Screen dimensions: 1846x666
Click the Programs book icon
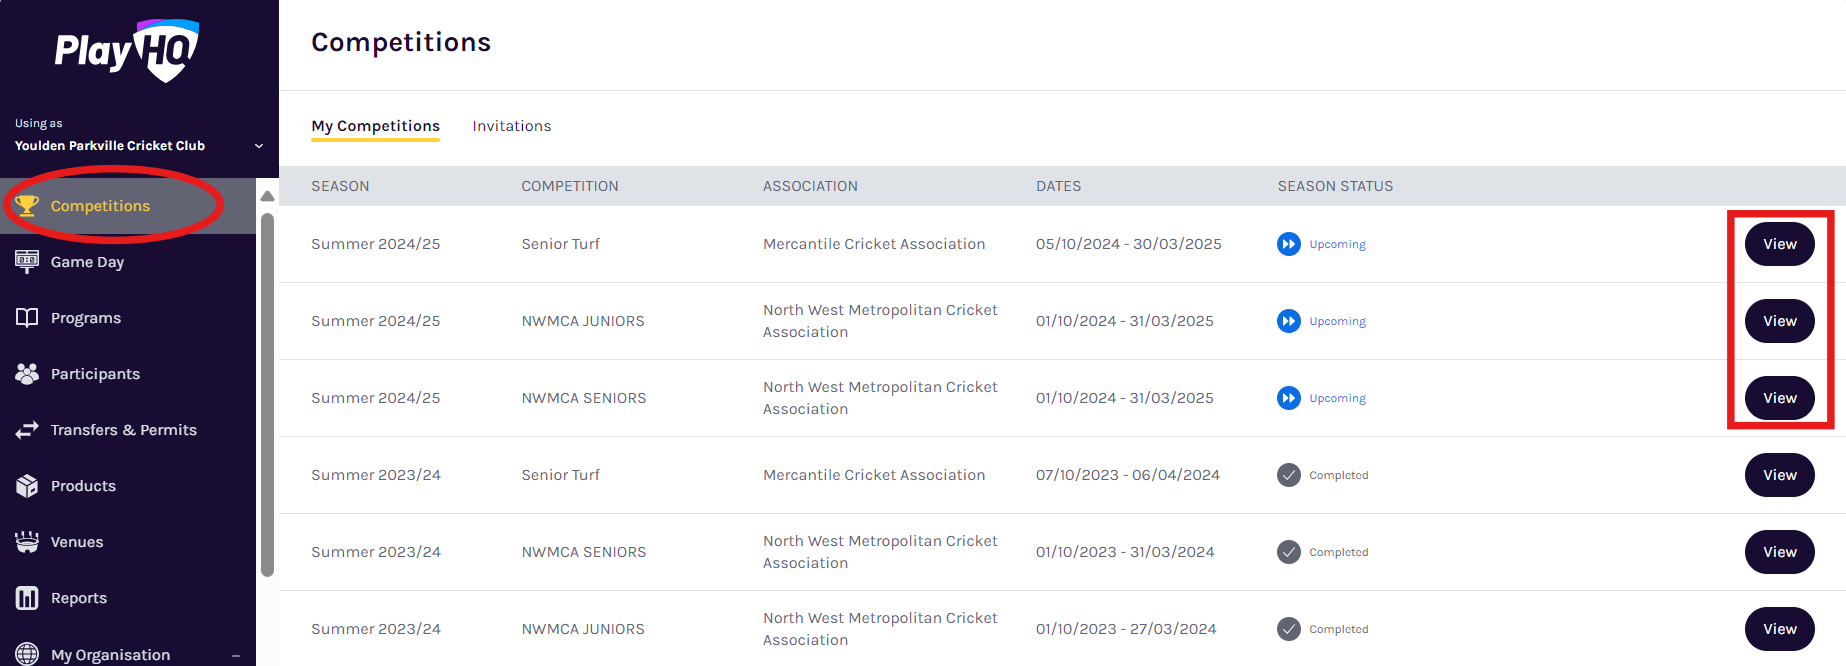pos(27,318)
